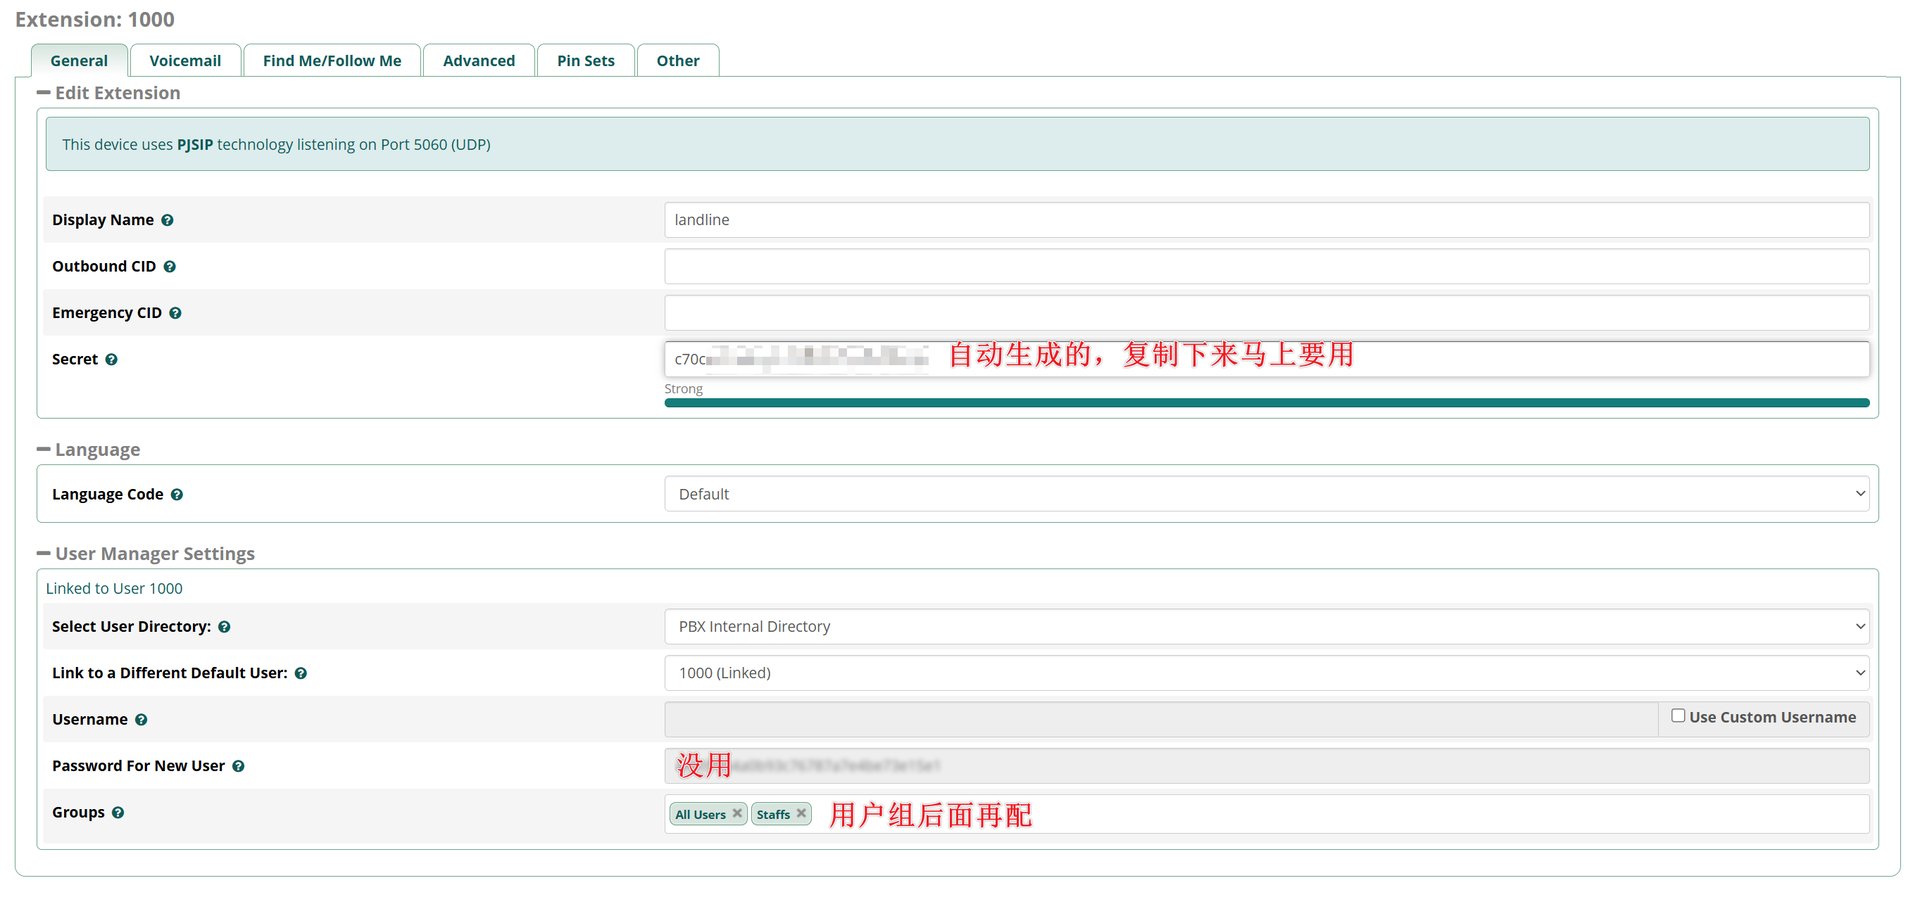Open help icon beside Link to a Different Default User
Image resolution: width=1920 pixels, height=909 pixels.
tap(301, 674)
